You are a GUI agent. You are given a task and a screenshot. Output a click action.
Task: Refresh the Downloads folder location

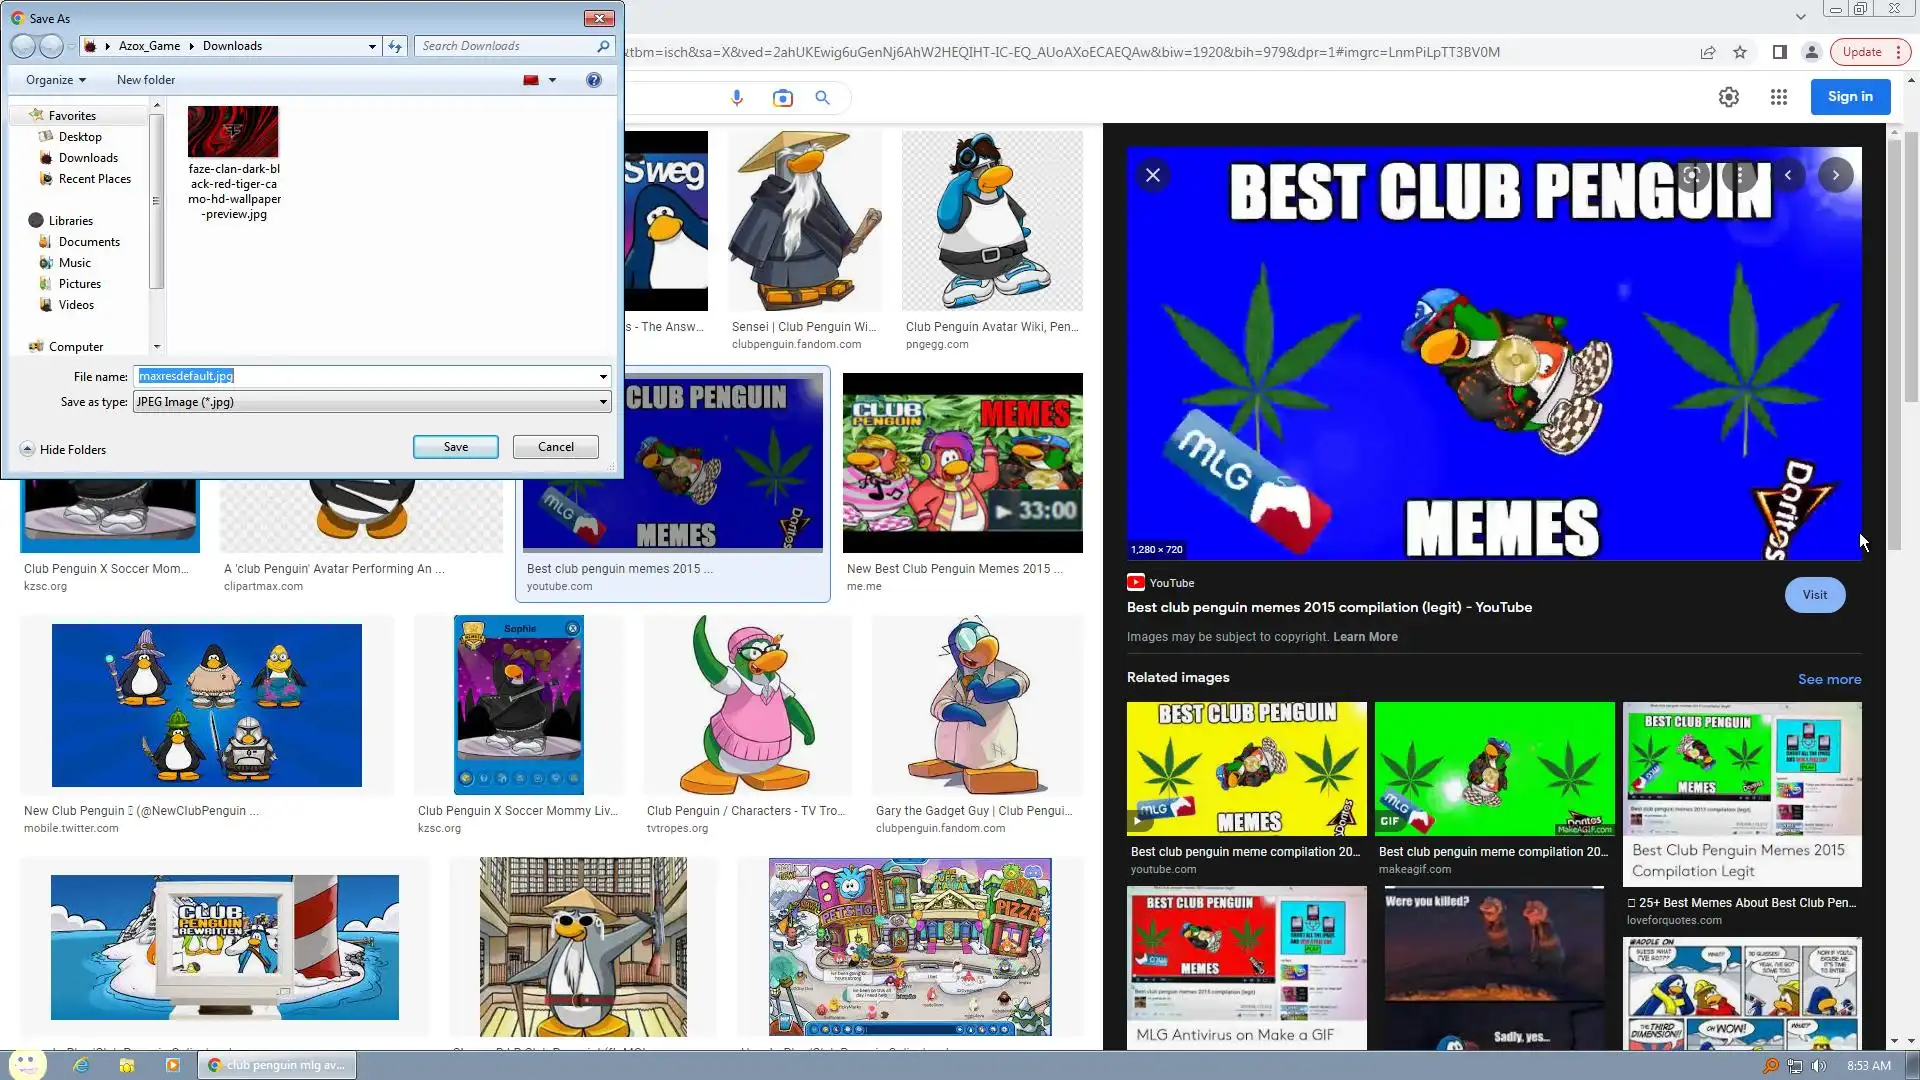[395, 46]
